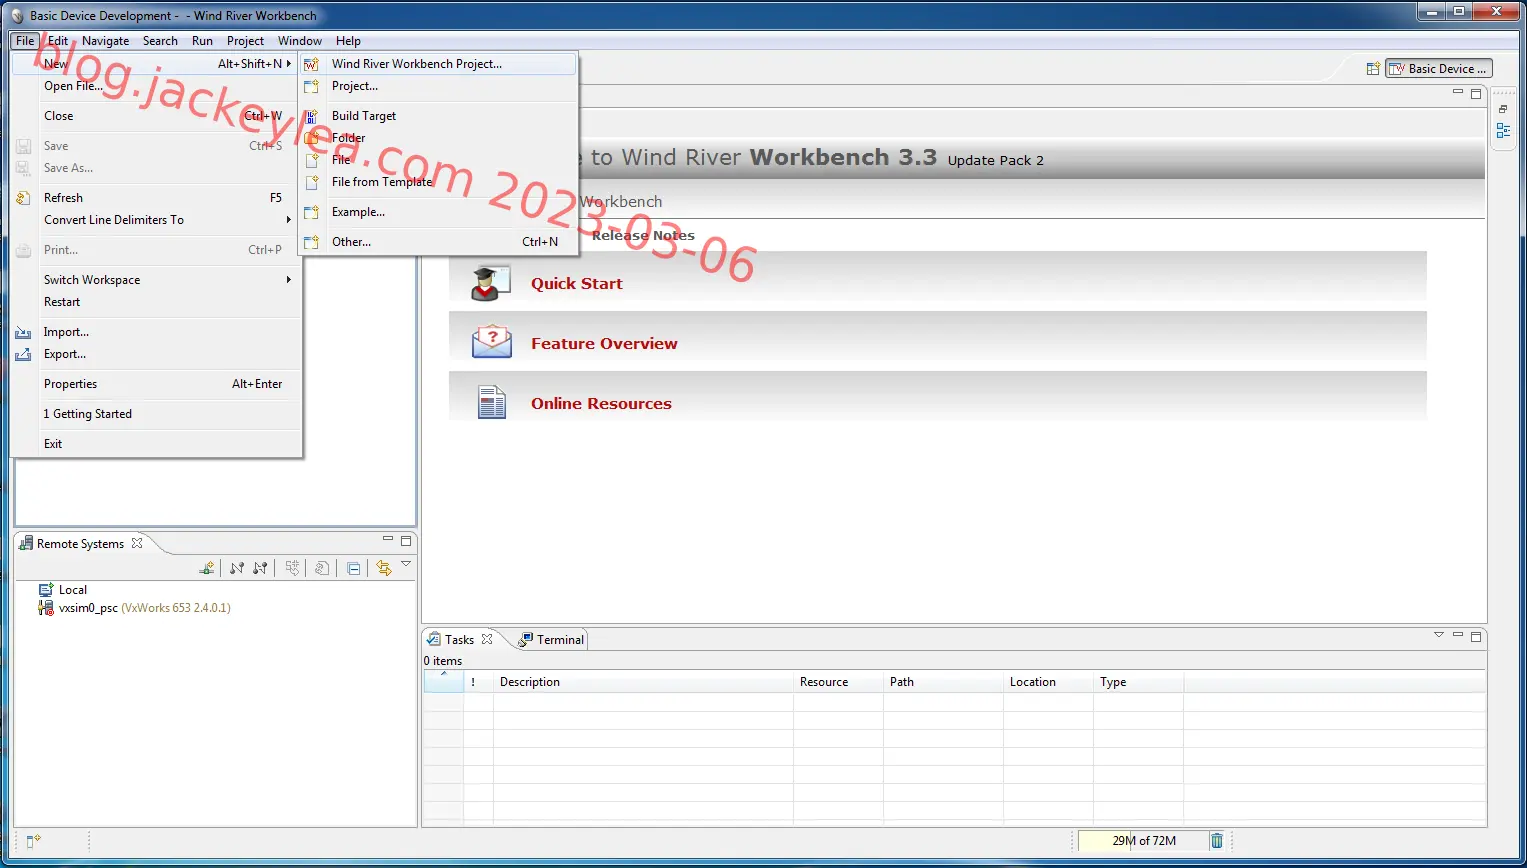Switch to the Tasks tab
Screen dimensions: 1527x868
pos(459,640)
